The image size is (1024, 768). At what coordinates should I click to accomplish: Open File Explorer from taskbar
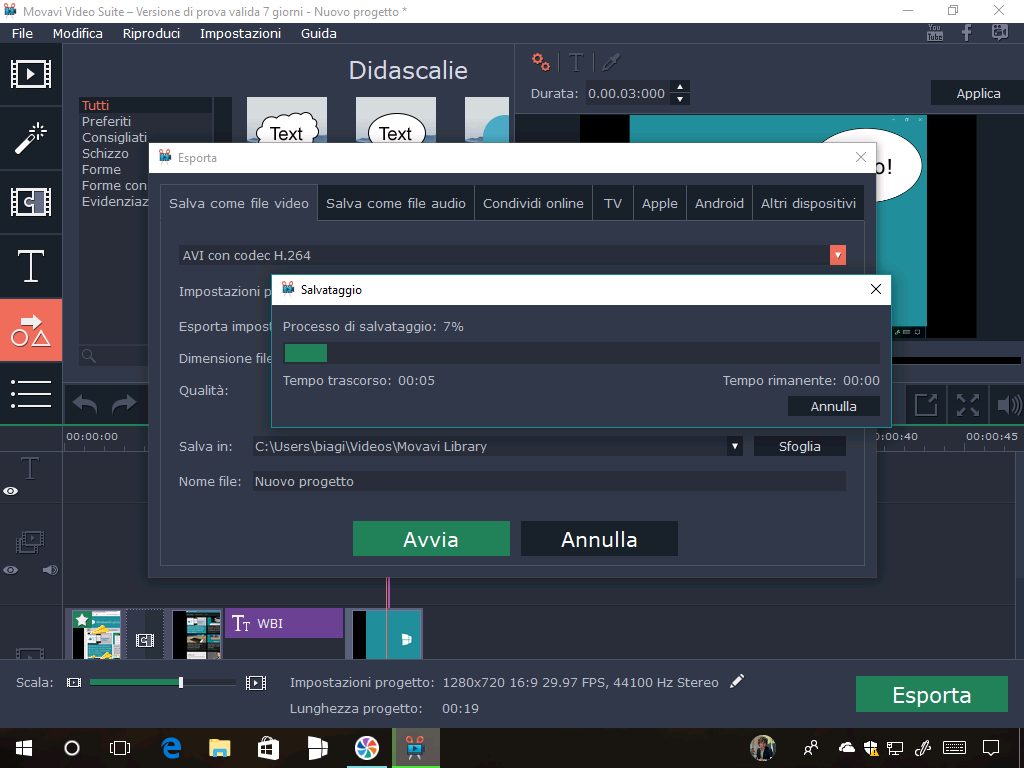pos(219,748)
